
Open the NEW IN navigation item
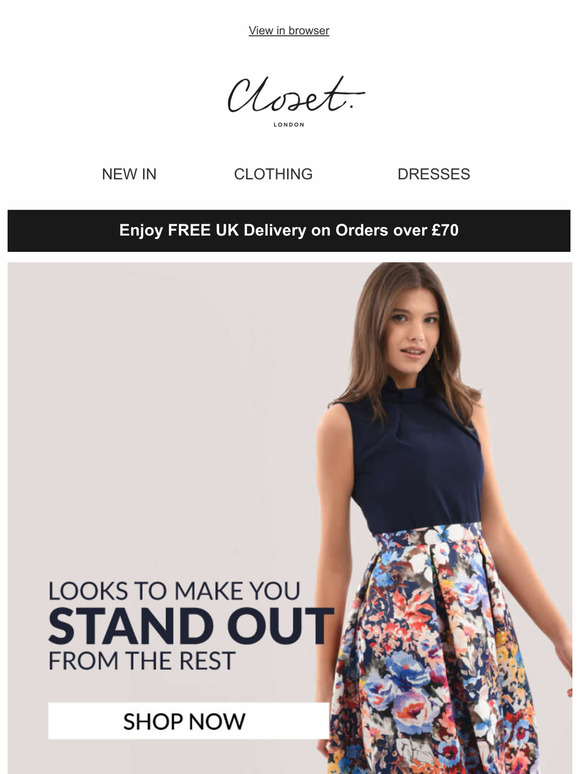[129, 174]
